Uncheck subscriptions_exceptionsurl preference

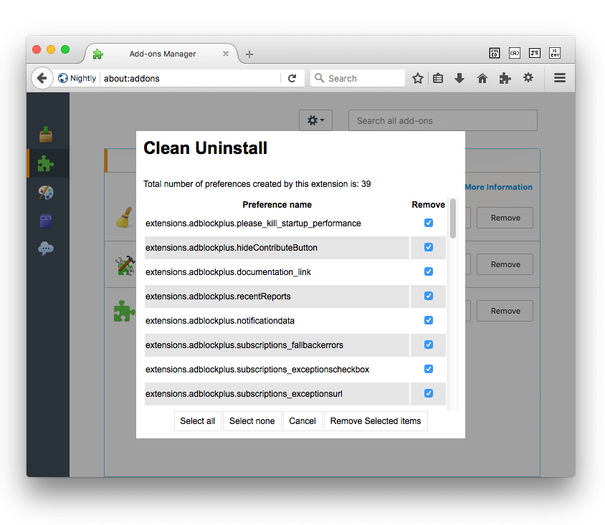pyautogui.click(x=428, y=393)
